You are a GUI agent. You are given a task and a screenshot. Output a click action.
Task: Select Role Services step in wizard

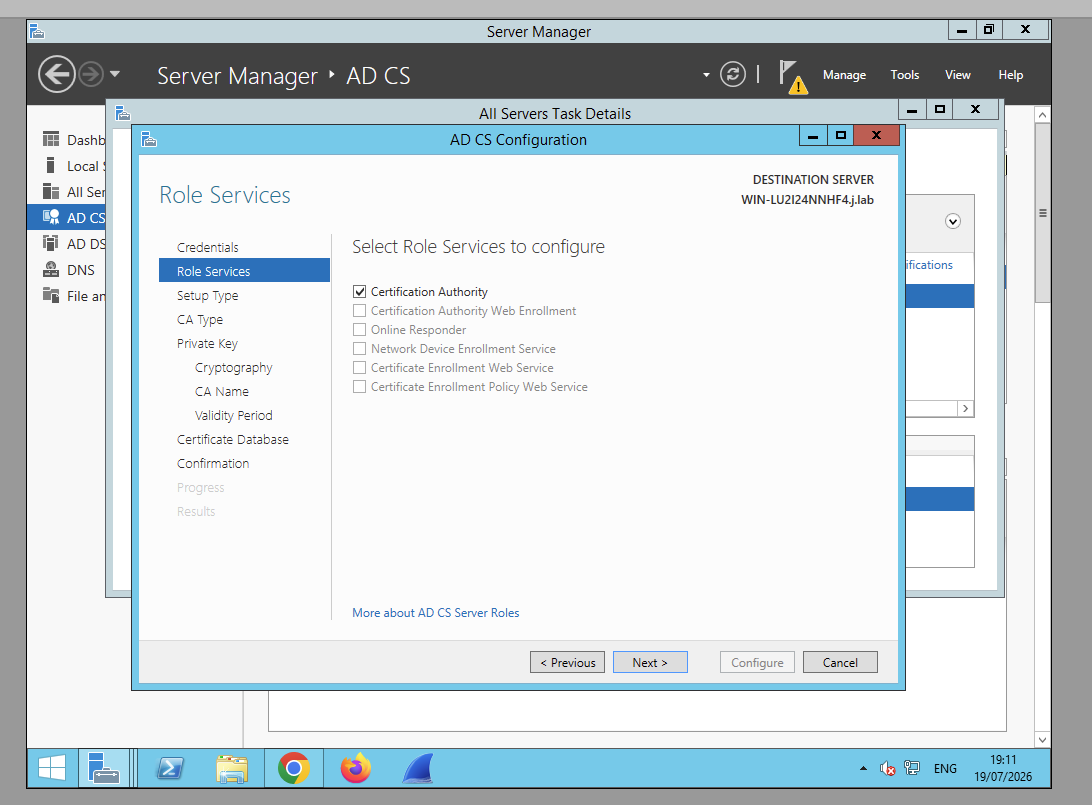coord(244,271)
